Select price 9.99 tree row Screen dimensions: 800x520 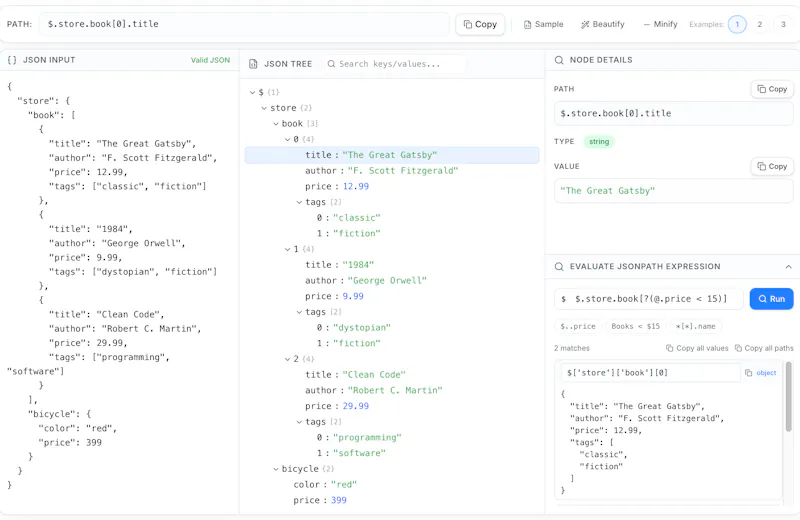(392, 296)
